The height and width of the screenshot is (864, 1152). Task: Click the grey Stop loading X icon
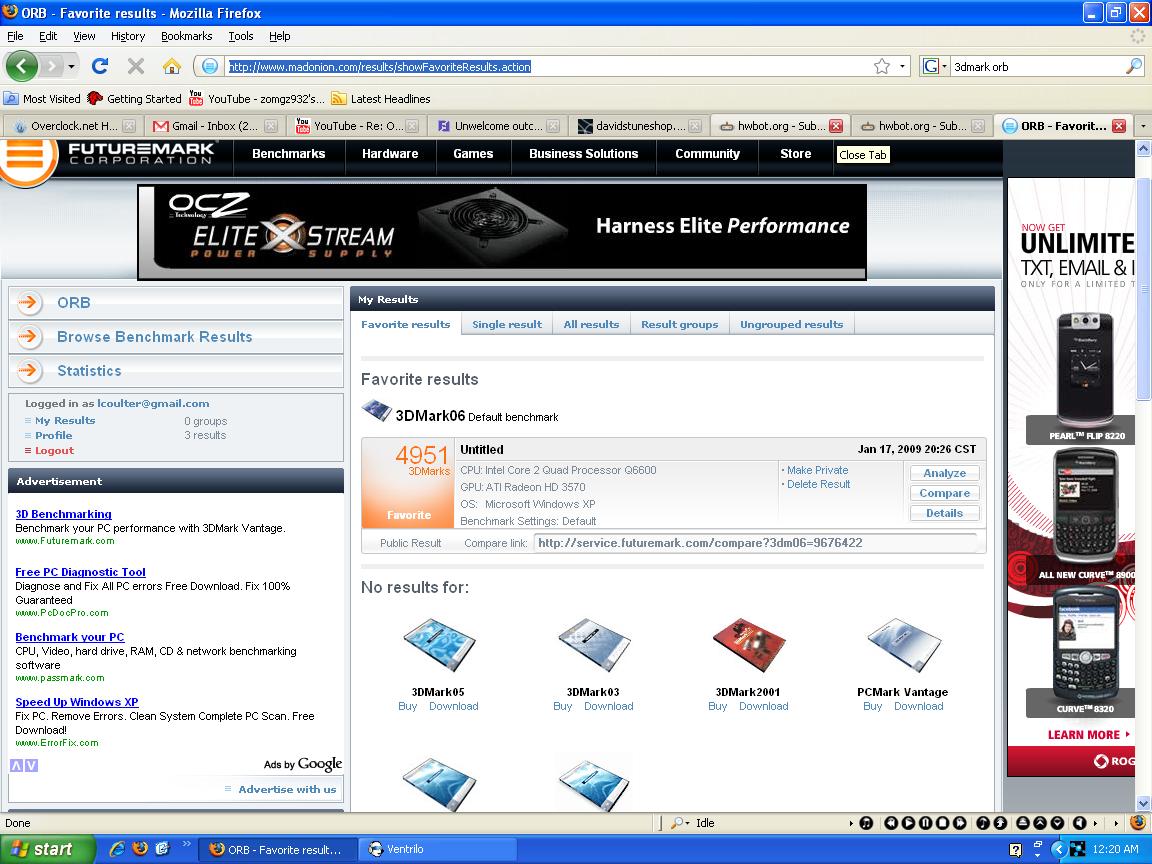[x=135, y=66]
